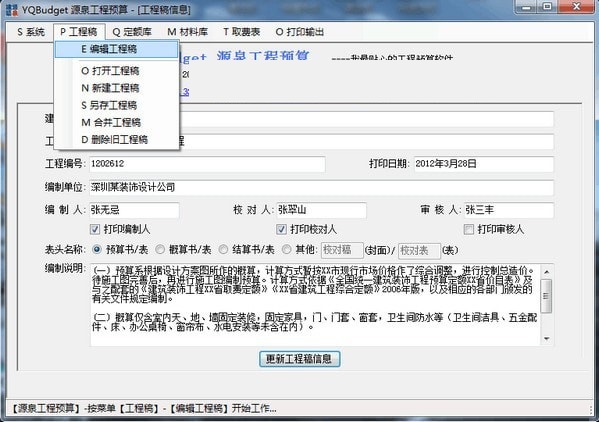This screenshot has height=422, width=599.
Task: Select the 结算书/表 radio button
Action: (x=223, y=250)
